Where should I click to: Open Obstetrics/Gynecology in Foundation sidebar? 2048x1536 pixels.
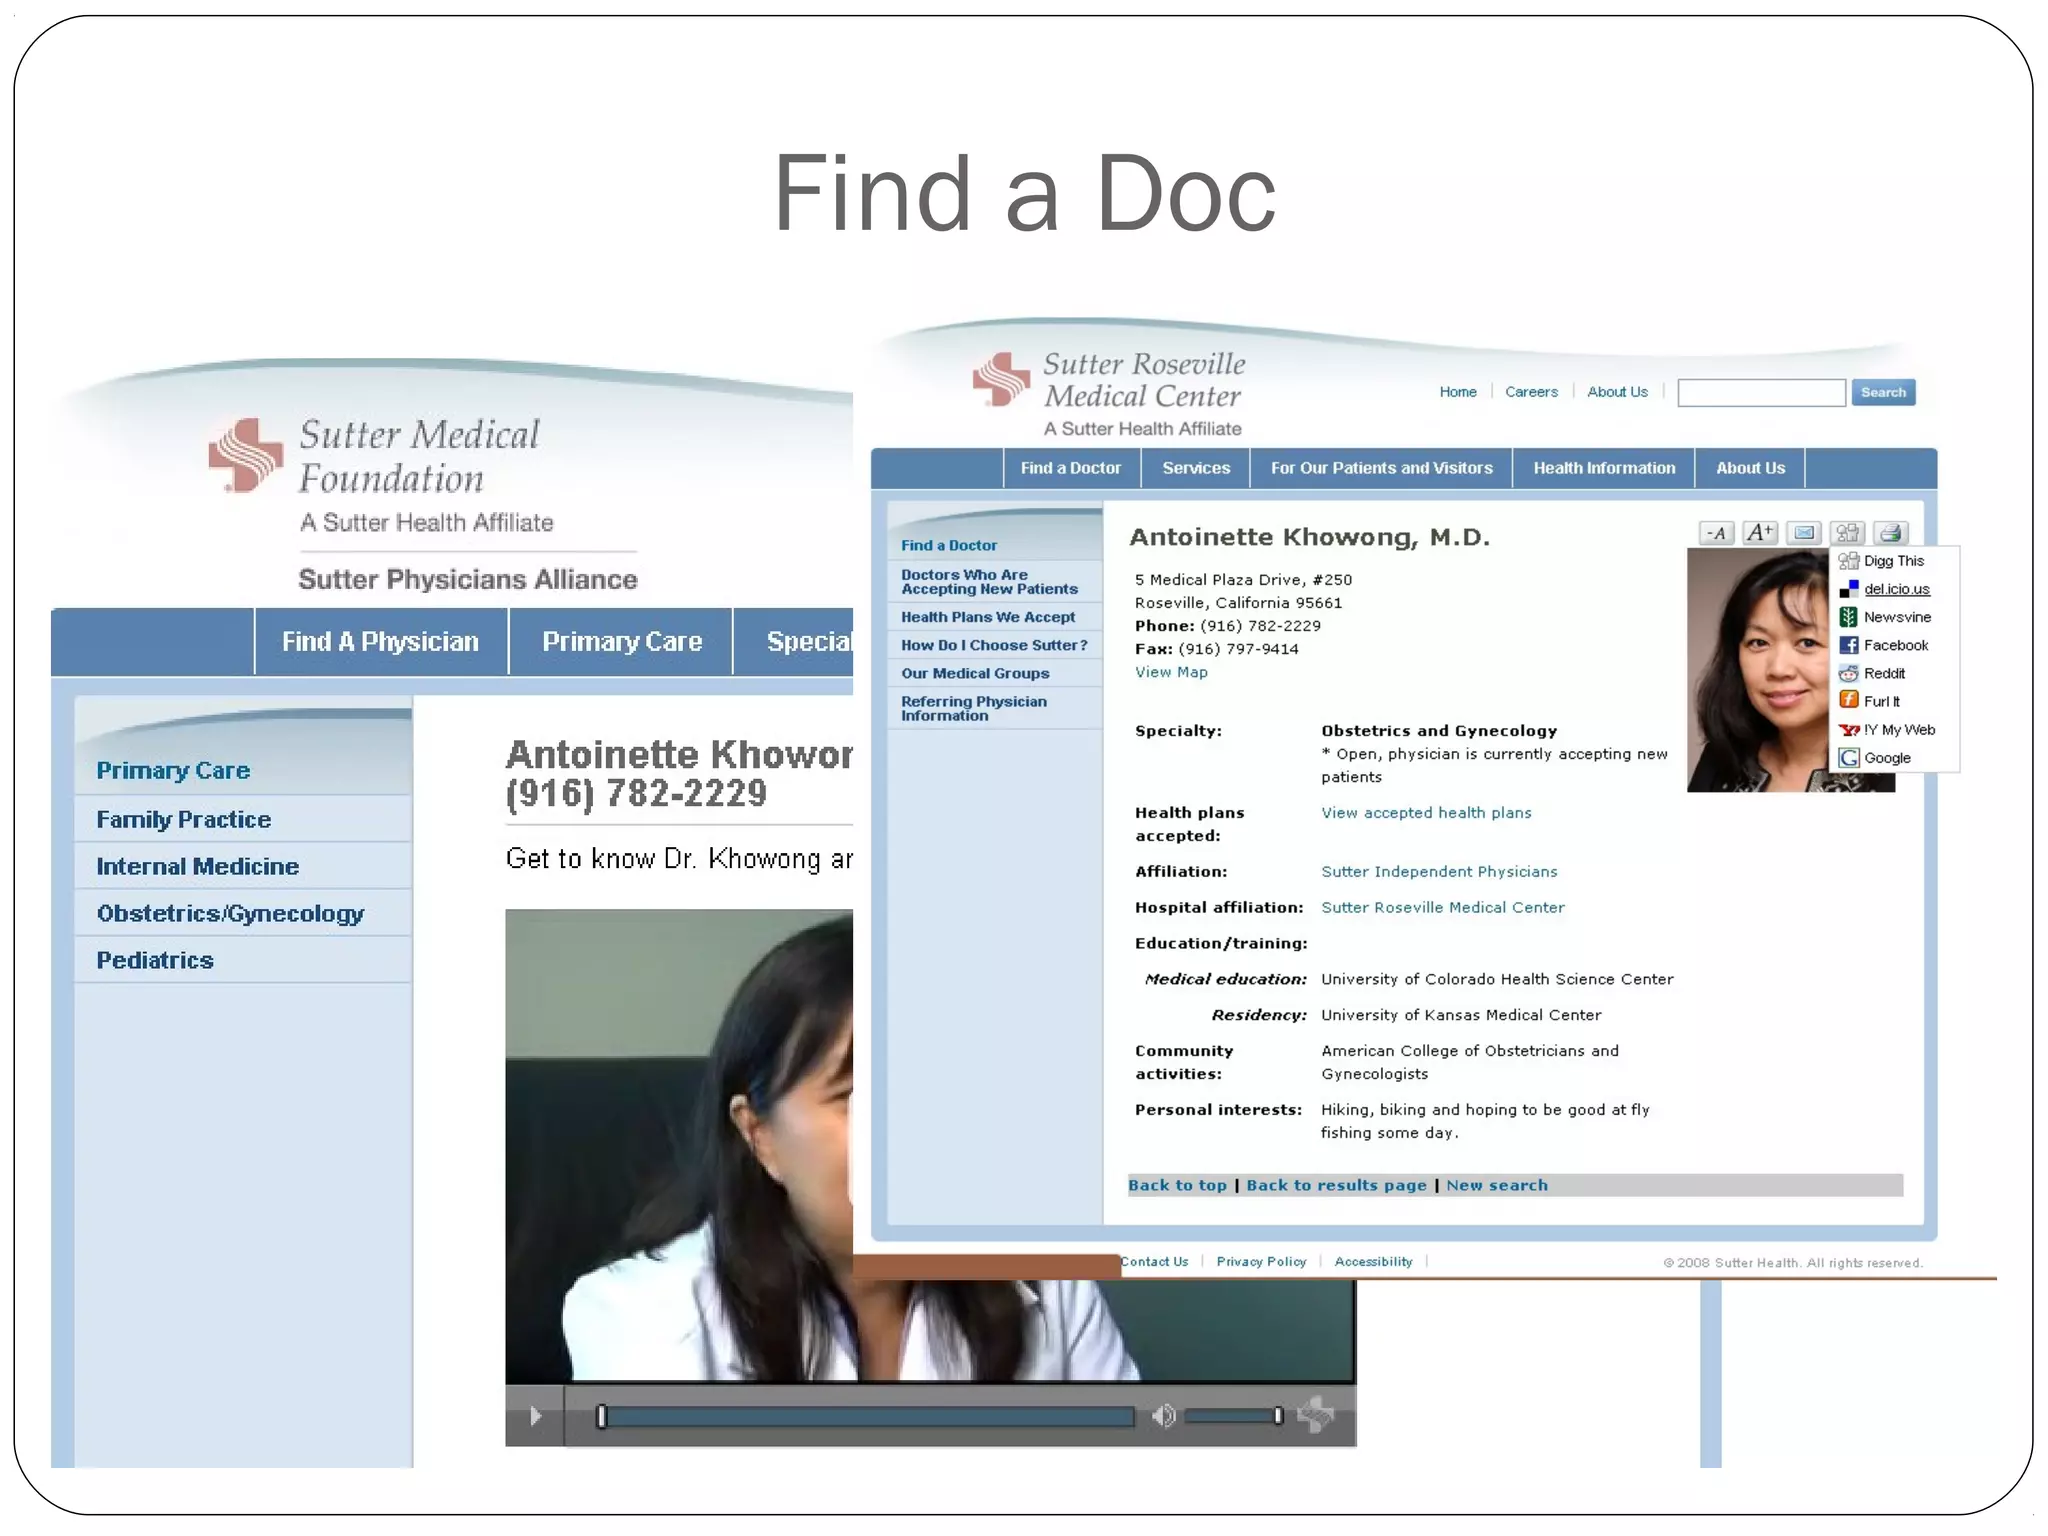pos(230,914)
